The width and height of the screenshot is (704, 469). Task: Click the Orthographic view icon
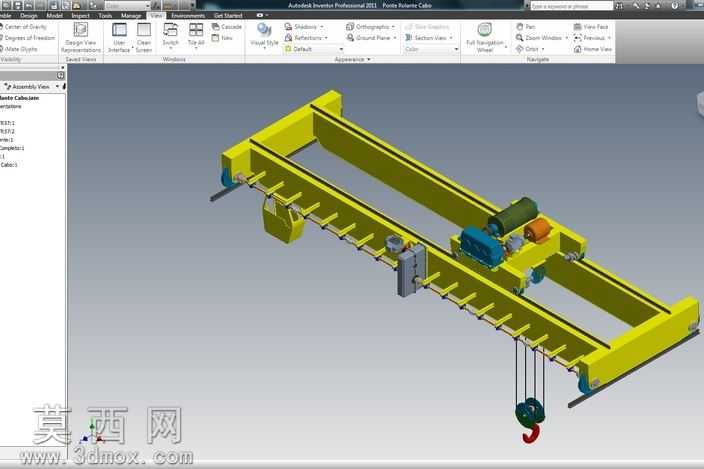pyautogui.click(x=350, y=27)
